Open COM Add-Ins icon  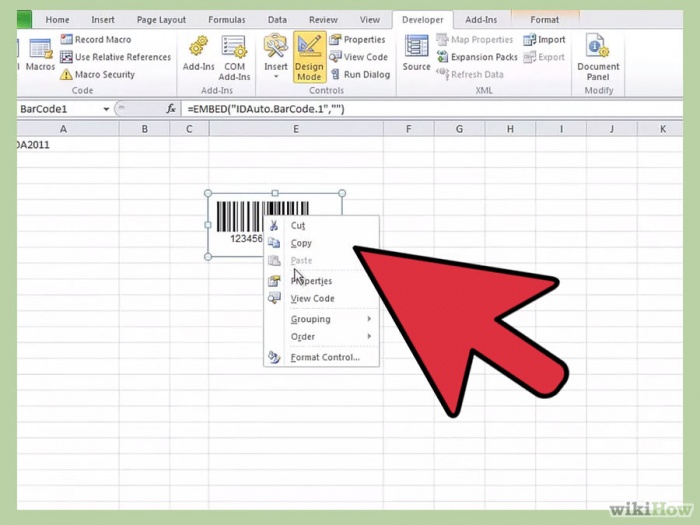coord(234,46)
